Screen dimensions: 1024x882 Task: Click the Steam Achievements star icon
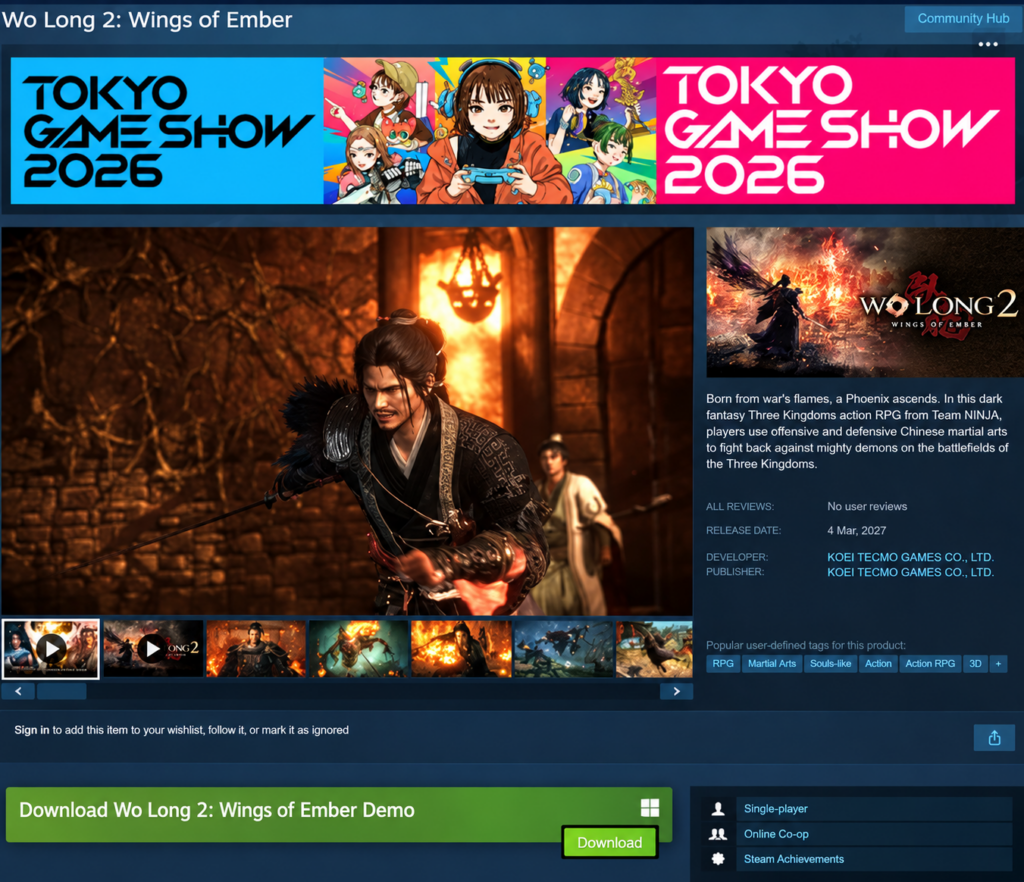click(718, 858)
